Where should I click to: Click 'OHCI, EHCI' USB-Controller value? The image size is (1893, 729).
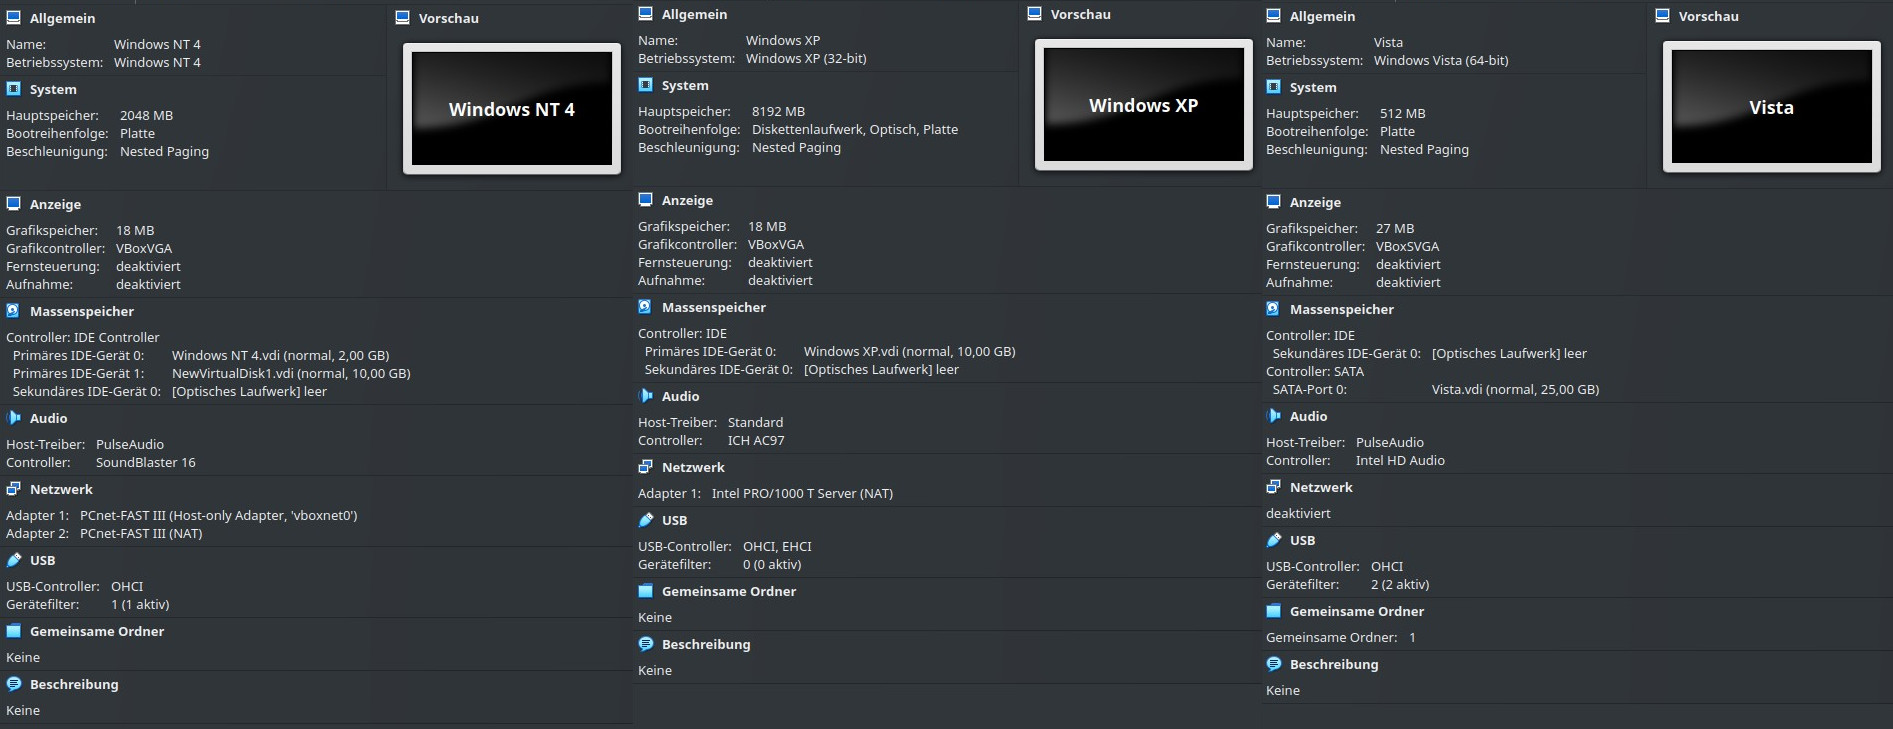[777, 546]
